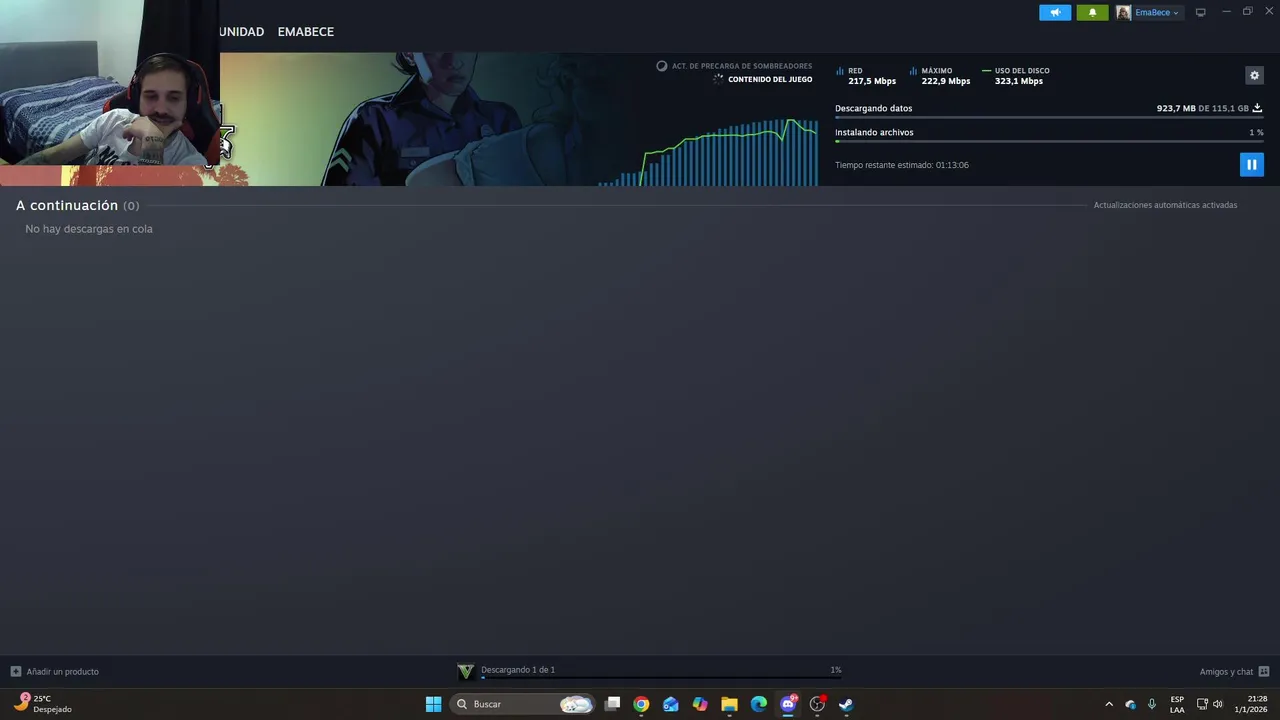1280x720 pixels.
Task: Open the EMABECE profile menu
Action: pyautogui.click(x=306, y=32)
